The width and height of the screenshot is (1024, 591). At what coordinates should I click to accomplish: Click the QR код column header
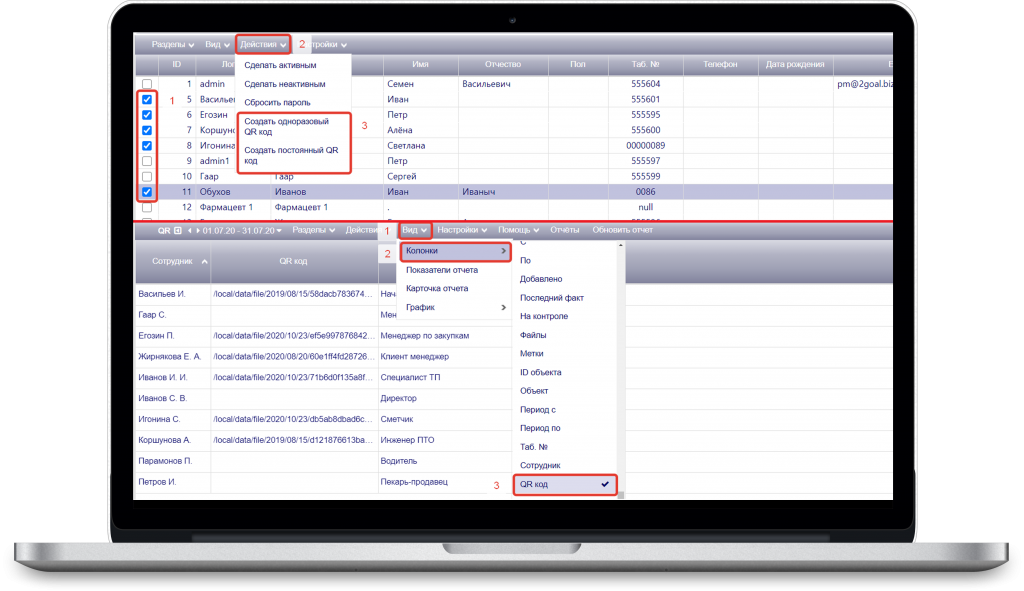point(293,261)
